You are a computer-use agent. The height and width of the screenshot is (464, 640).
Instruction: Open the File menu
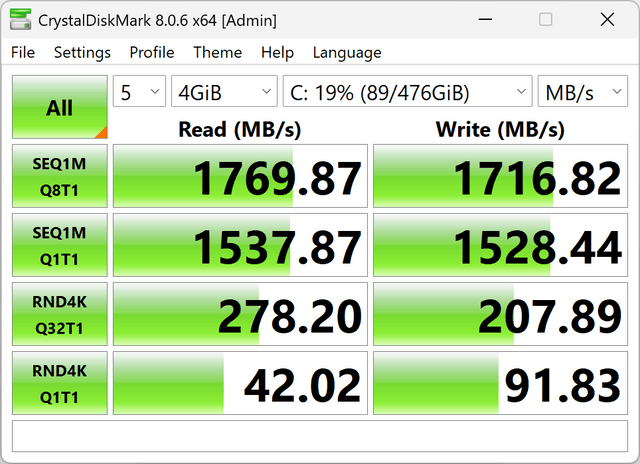coord(23,53)
